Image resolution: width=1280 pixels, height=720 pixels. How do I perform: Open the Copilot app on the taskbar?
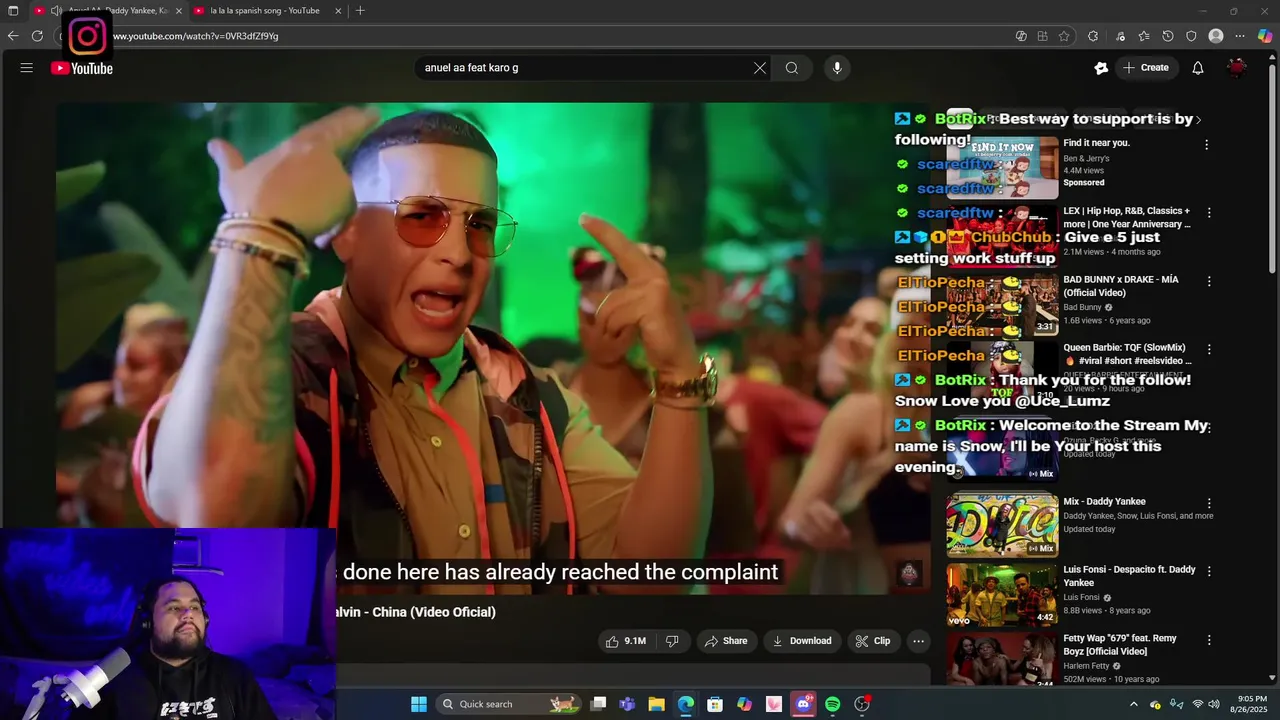(x=744, y=704)
